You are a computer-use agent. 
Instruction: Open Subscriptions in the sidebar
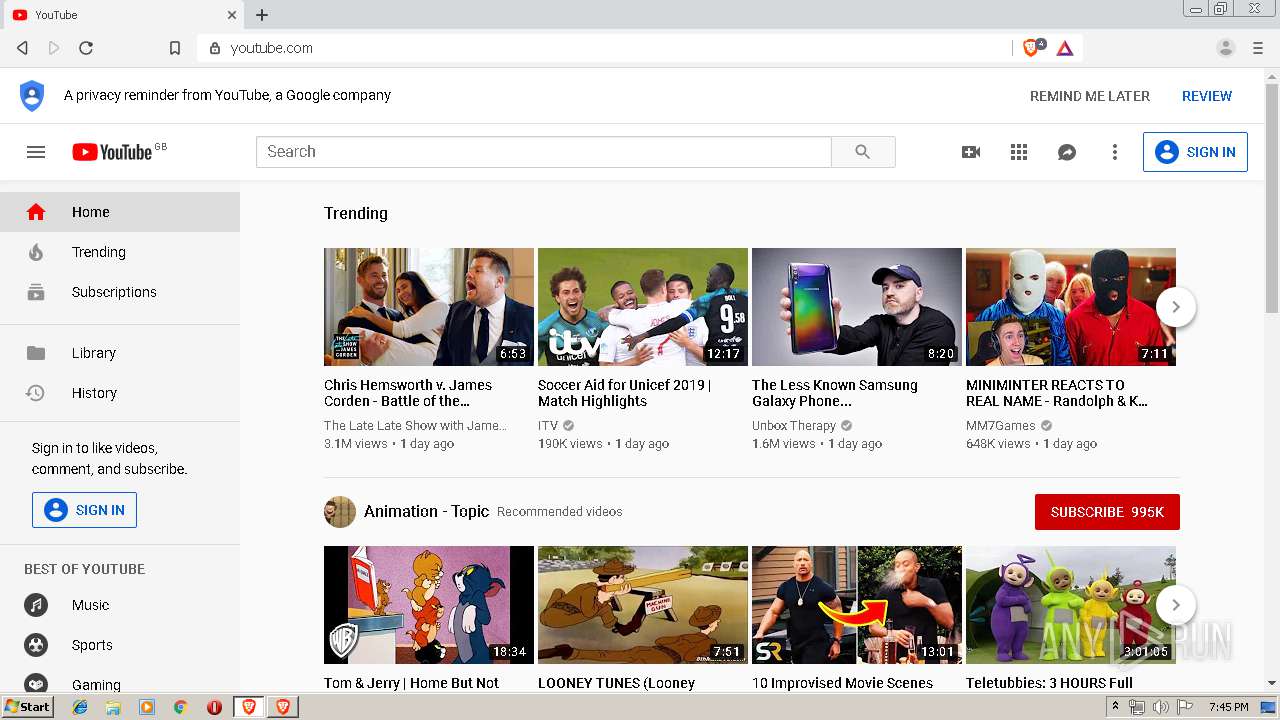click(x=120, y=292)
